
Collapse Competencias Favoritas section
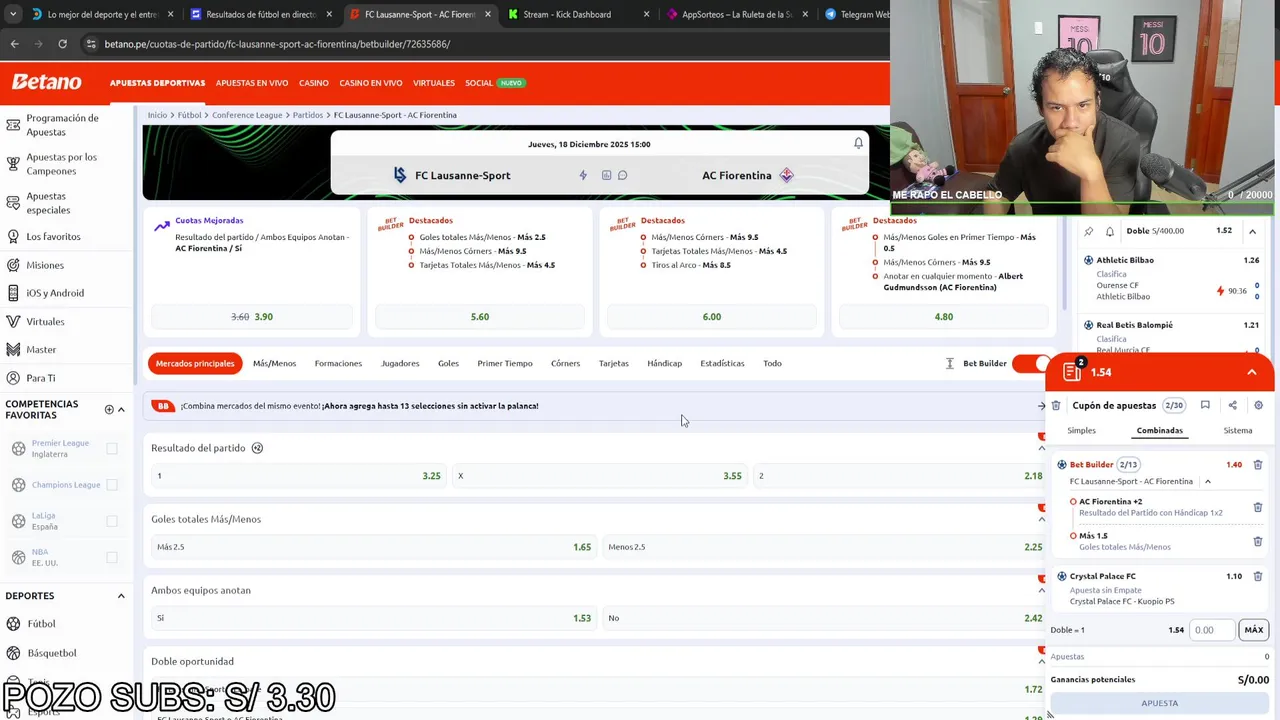[121, 409]
